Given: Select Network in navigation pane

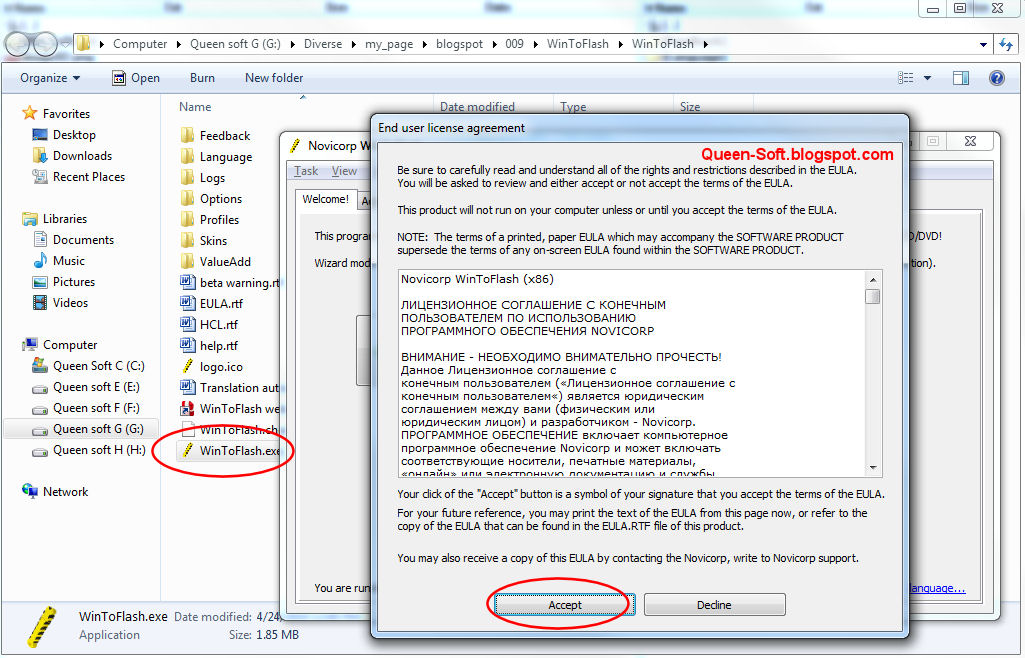Looking at the screenshot, I should point(65,491).
